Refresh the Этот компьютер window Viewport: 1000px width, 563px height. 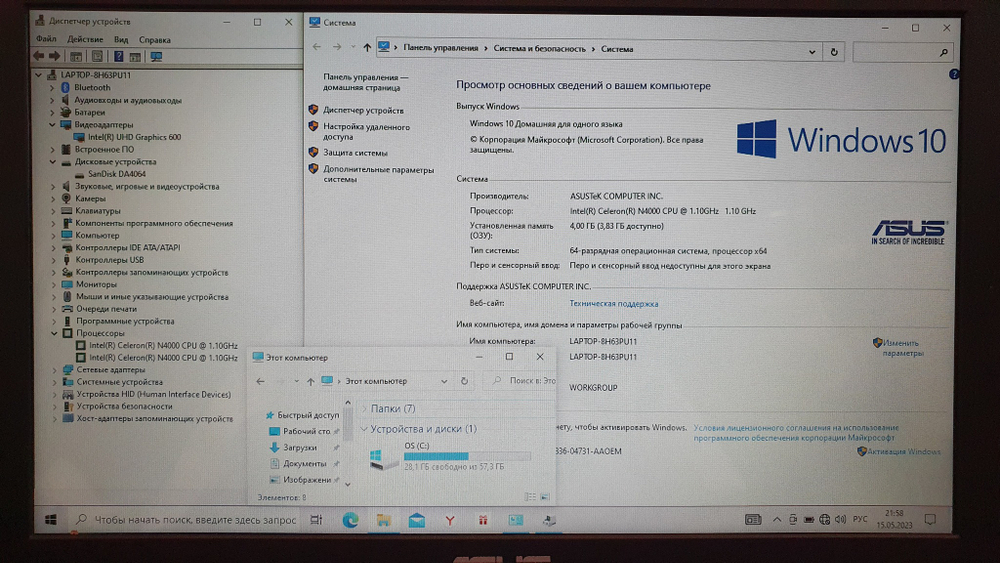pyautogui.click(x=464, y=381)
